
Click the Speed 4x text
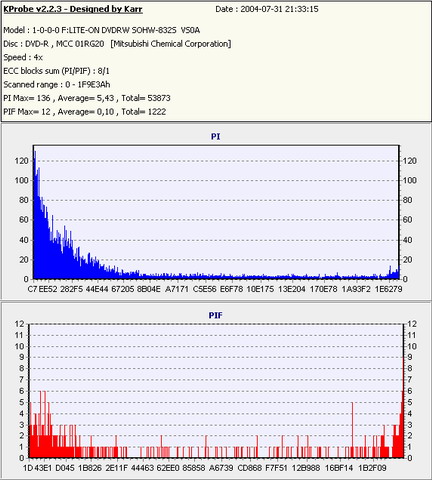pyautogui.click(x=23, y=57)
